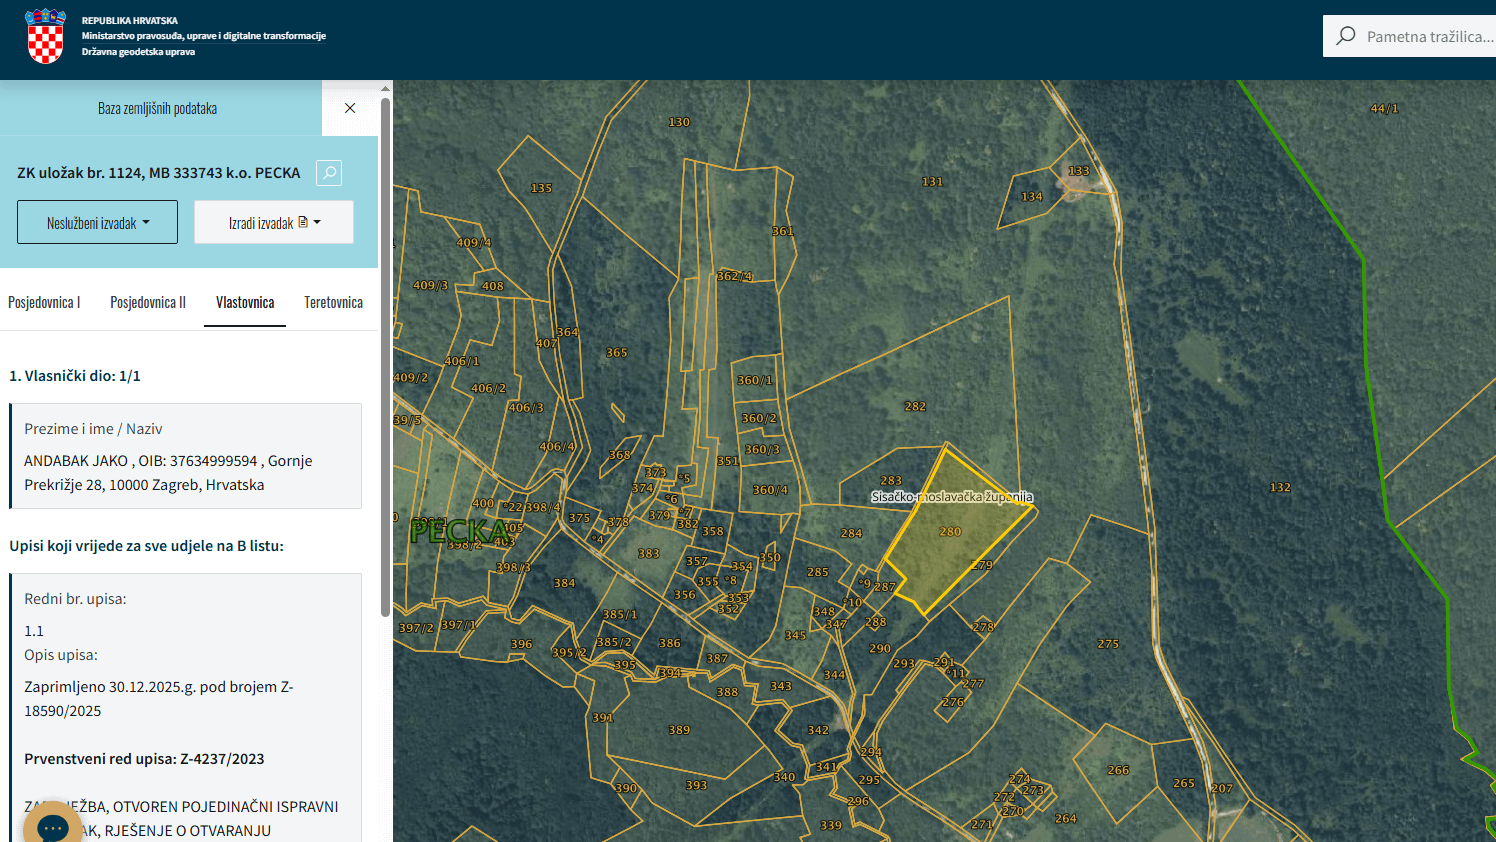Close the Baza zemljišnih podataka panel
1496x842 pixels.
click(350, 108)
